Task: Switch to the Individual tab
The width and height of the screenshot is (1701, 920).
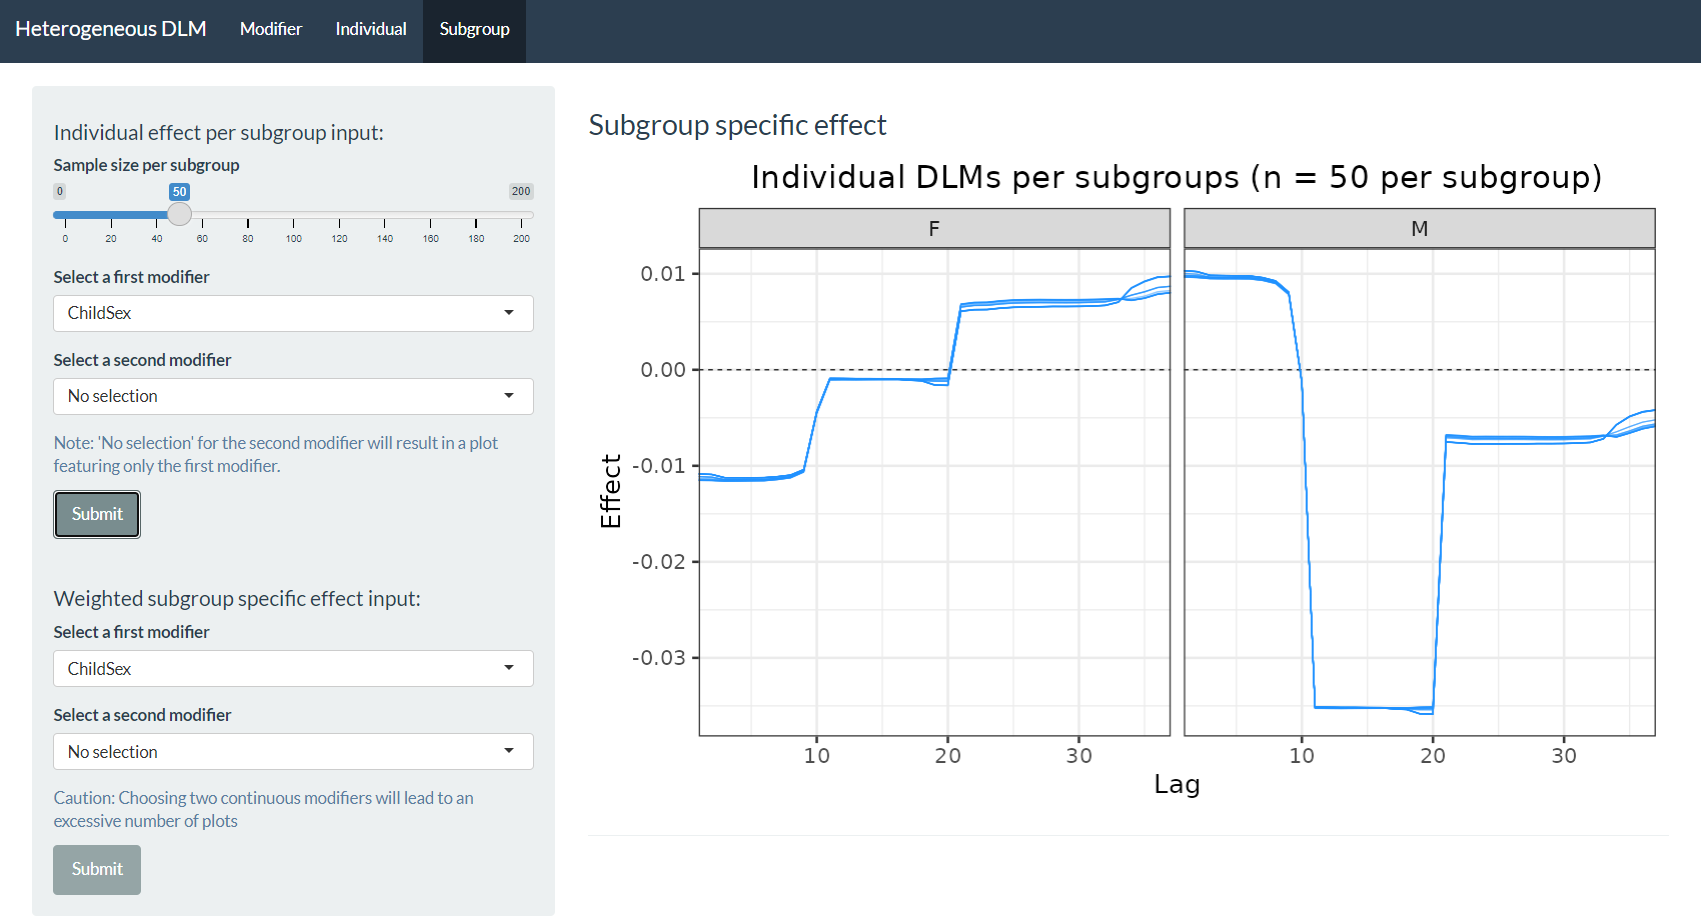Action: point(370,30)
